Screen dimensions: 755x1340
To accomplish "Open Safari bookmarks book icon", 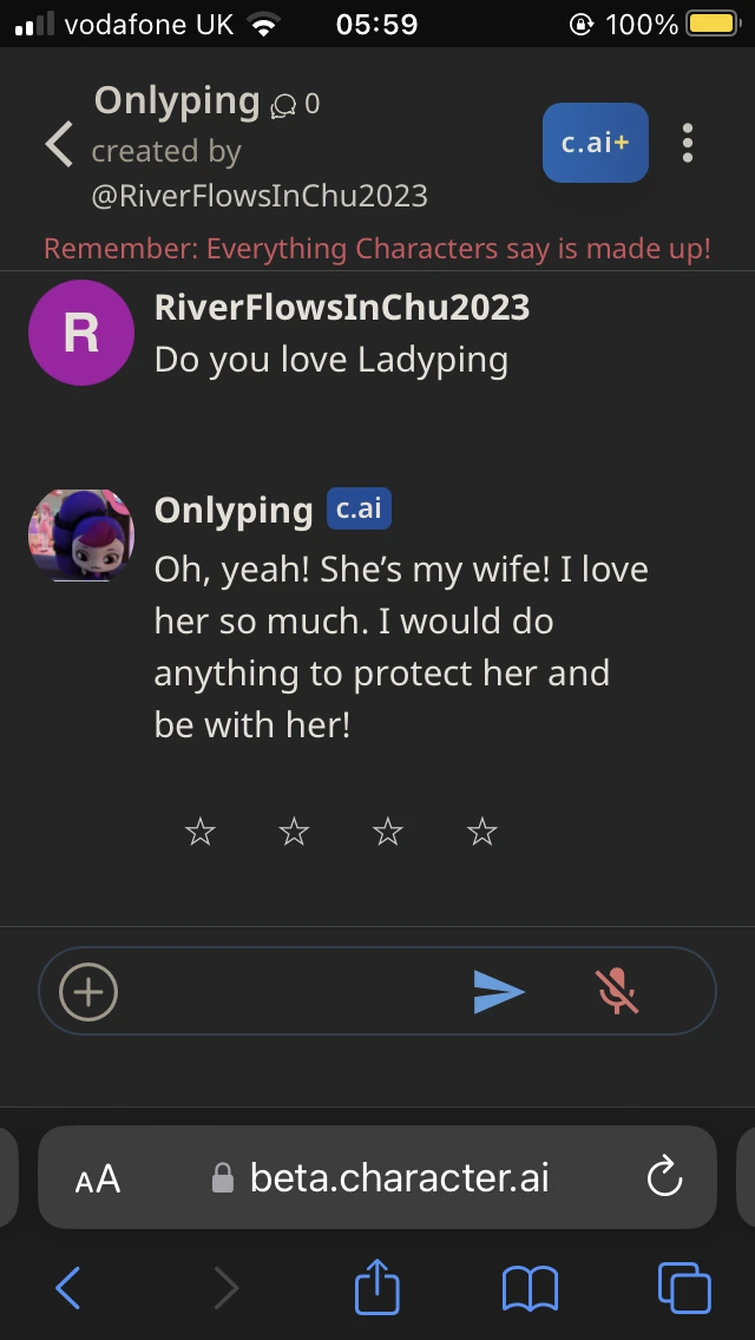I will pos(530,1288).
